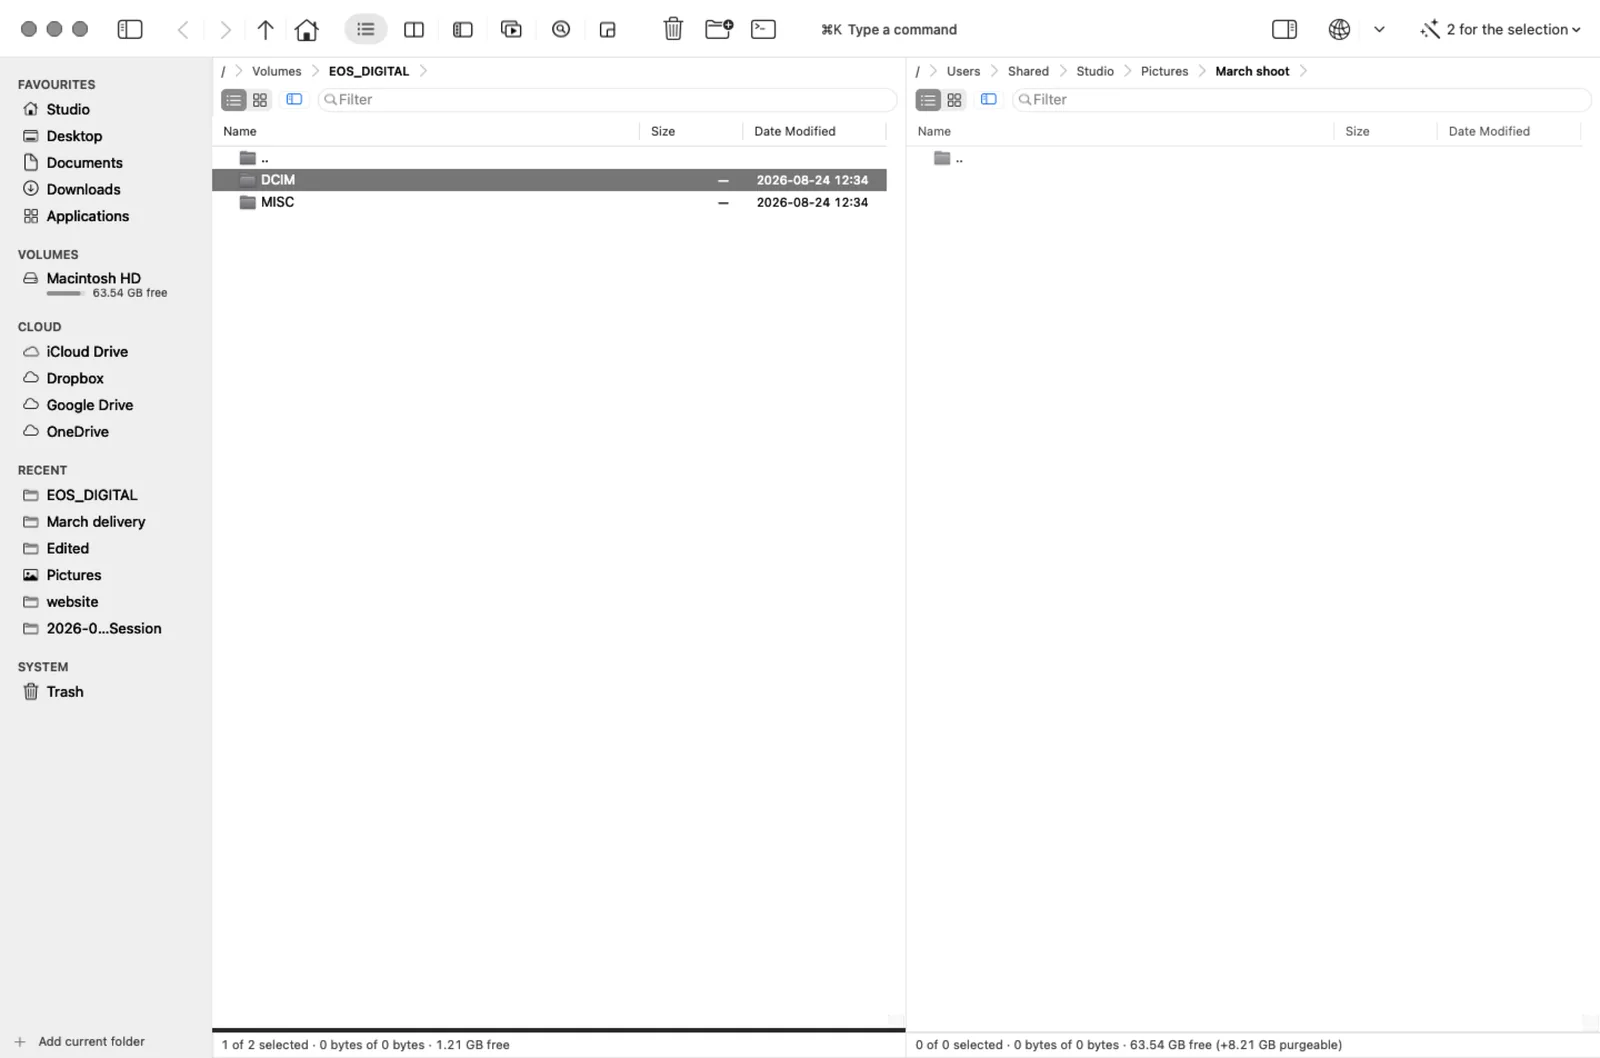
Task: Click the left pane column view icon
Action: [x=294, y=99]
